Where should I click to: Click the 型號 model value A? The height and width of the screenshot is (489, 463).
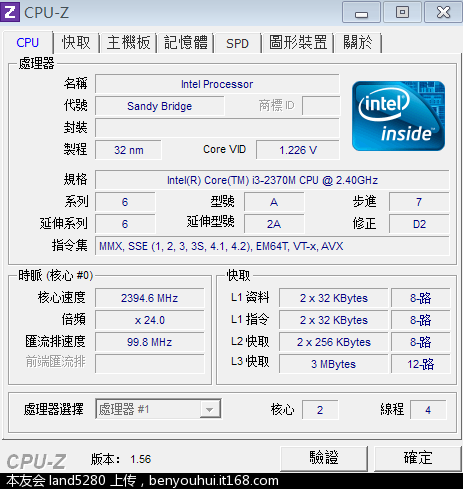[274, 202]
